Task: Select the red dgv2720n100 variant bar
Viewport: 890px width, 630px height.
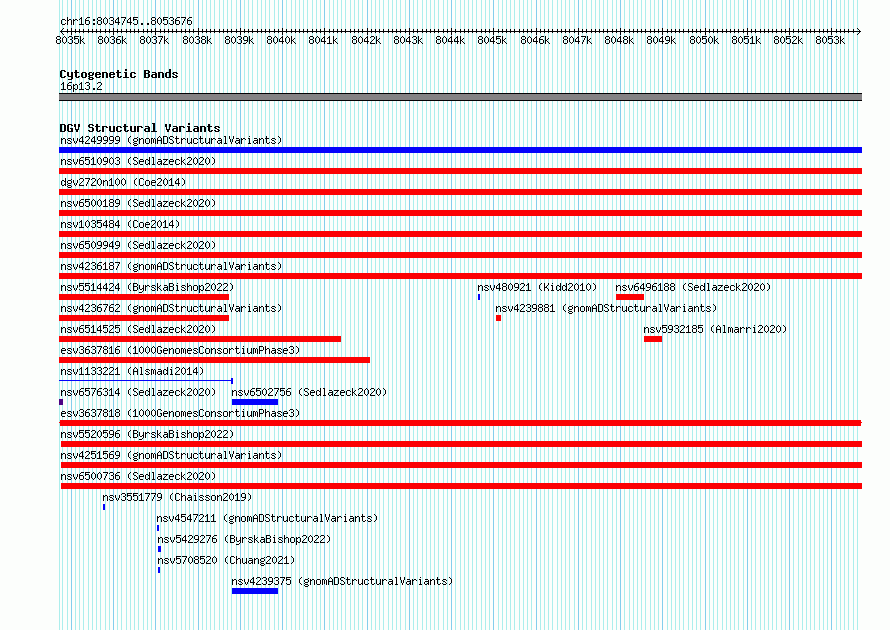Action: (x=460, y=192)
